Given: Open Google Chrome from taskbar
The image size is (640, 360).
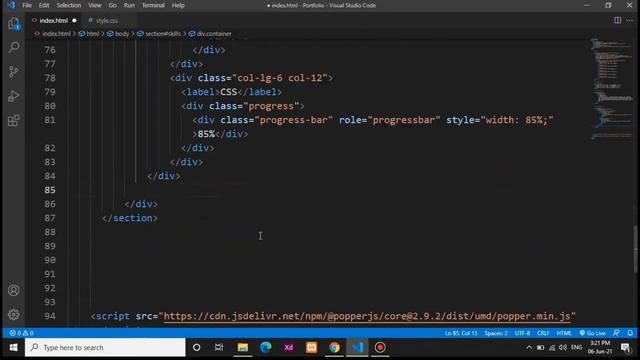Looking at the screenshot, I should (x=334, y=347).
